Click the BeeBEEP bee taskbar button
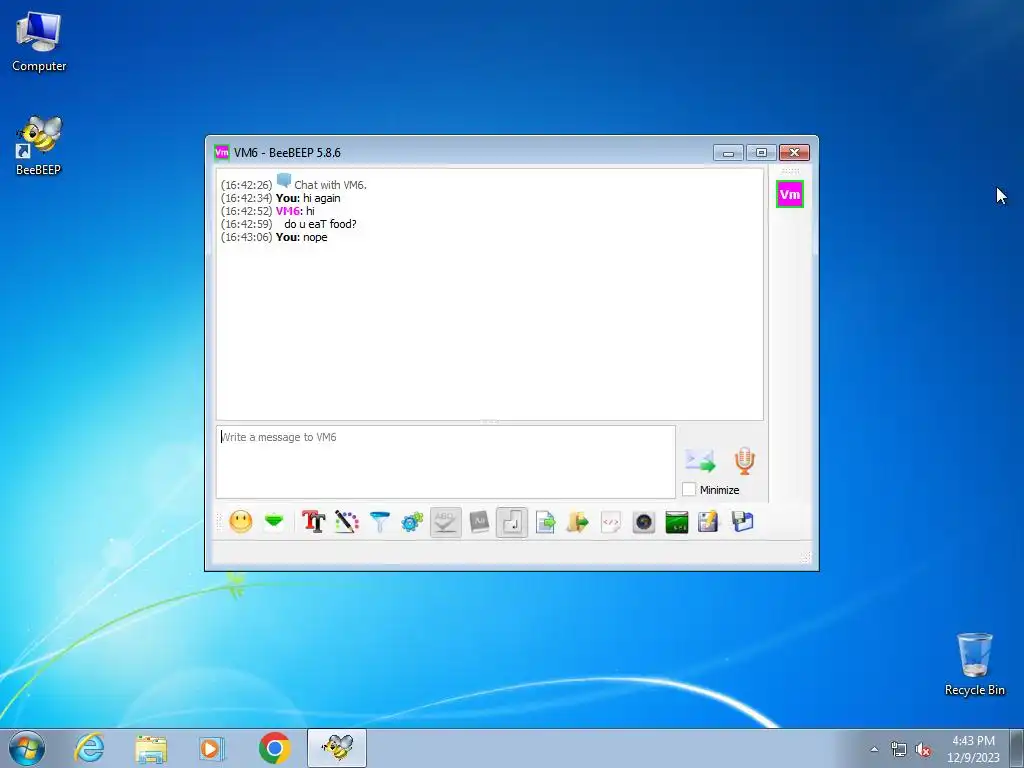The image size is (1024, 768). click(337, 748)
